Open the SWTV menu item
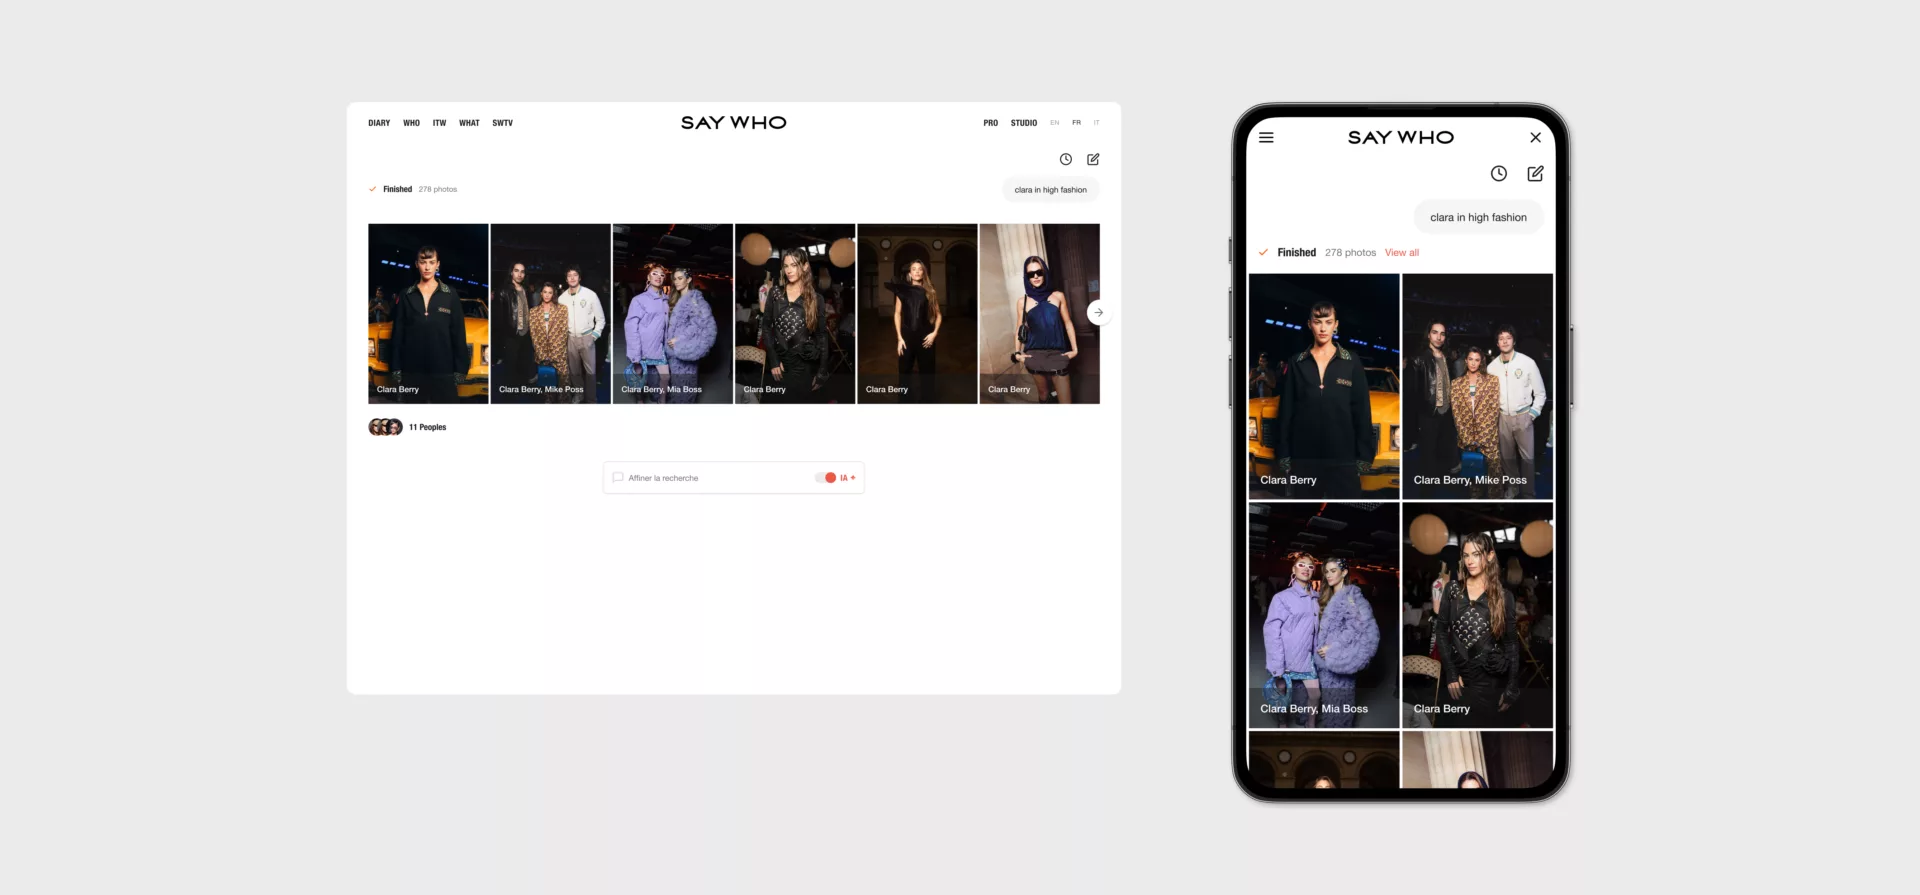The height and width of the screenshot is (895, 1920). pyautogui.click(x=502, y=123)
